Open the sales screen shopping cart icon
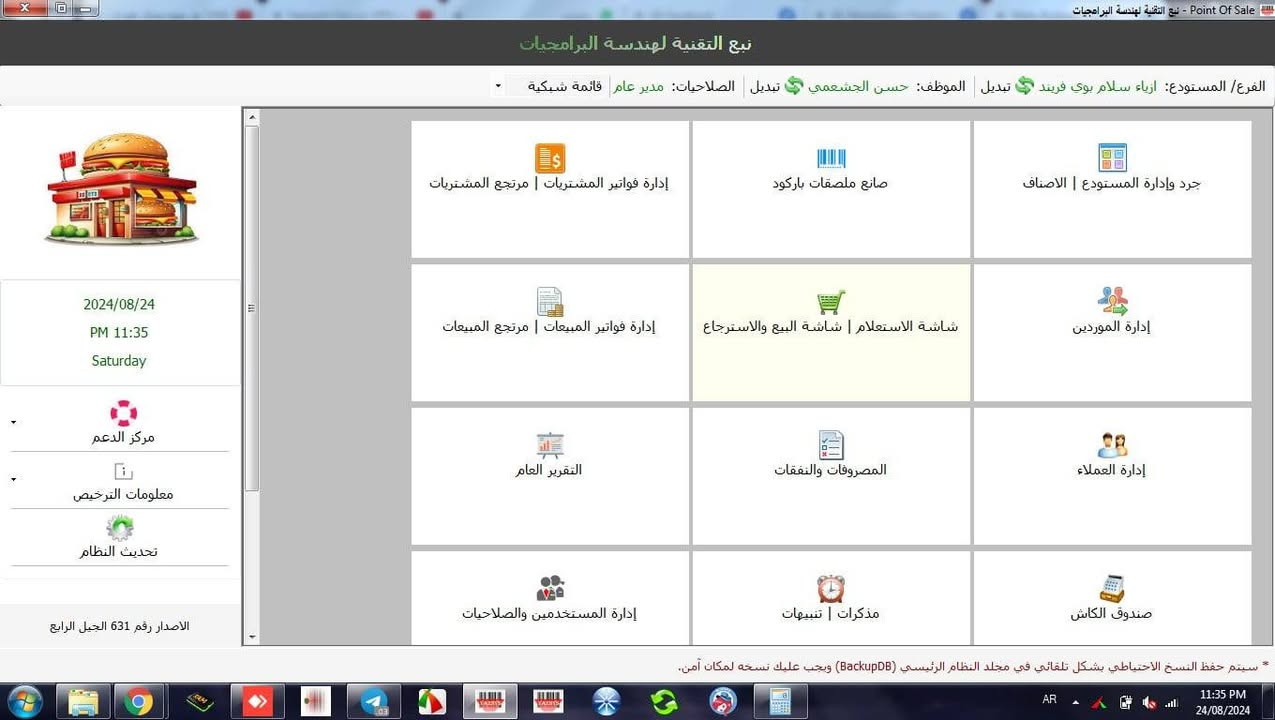The image size is (1275, 720). coord(831,301)
